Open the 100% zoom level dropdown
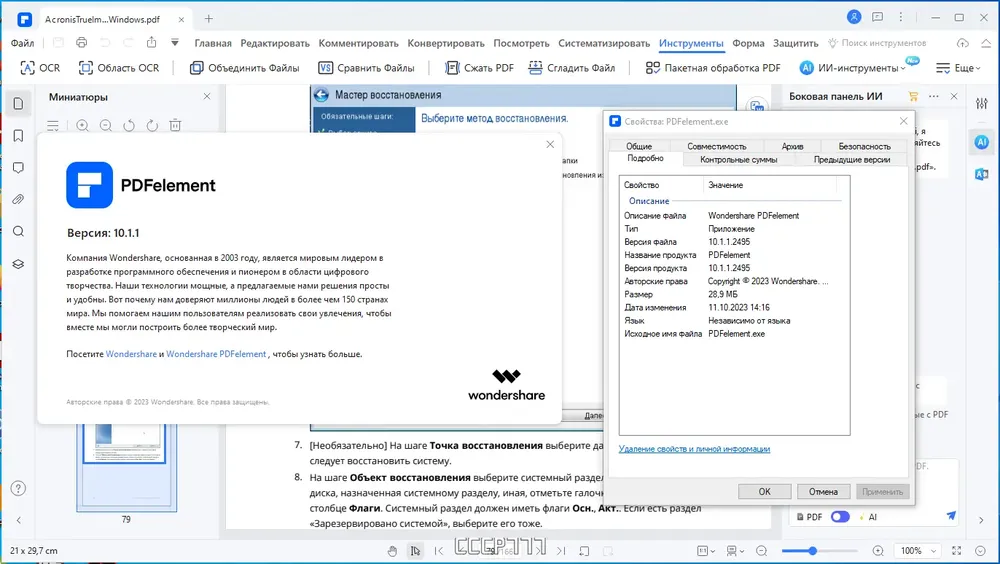This screenshot has height=564, width=1000. (917, 551)
